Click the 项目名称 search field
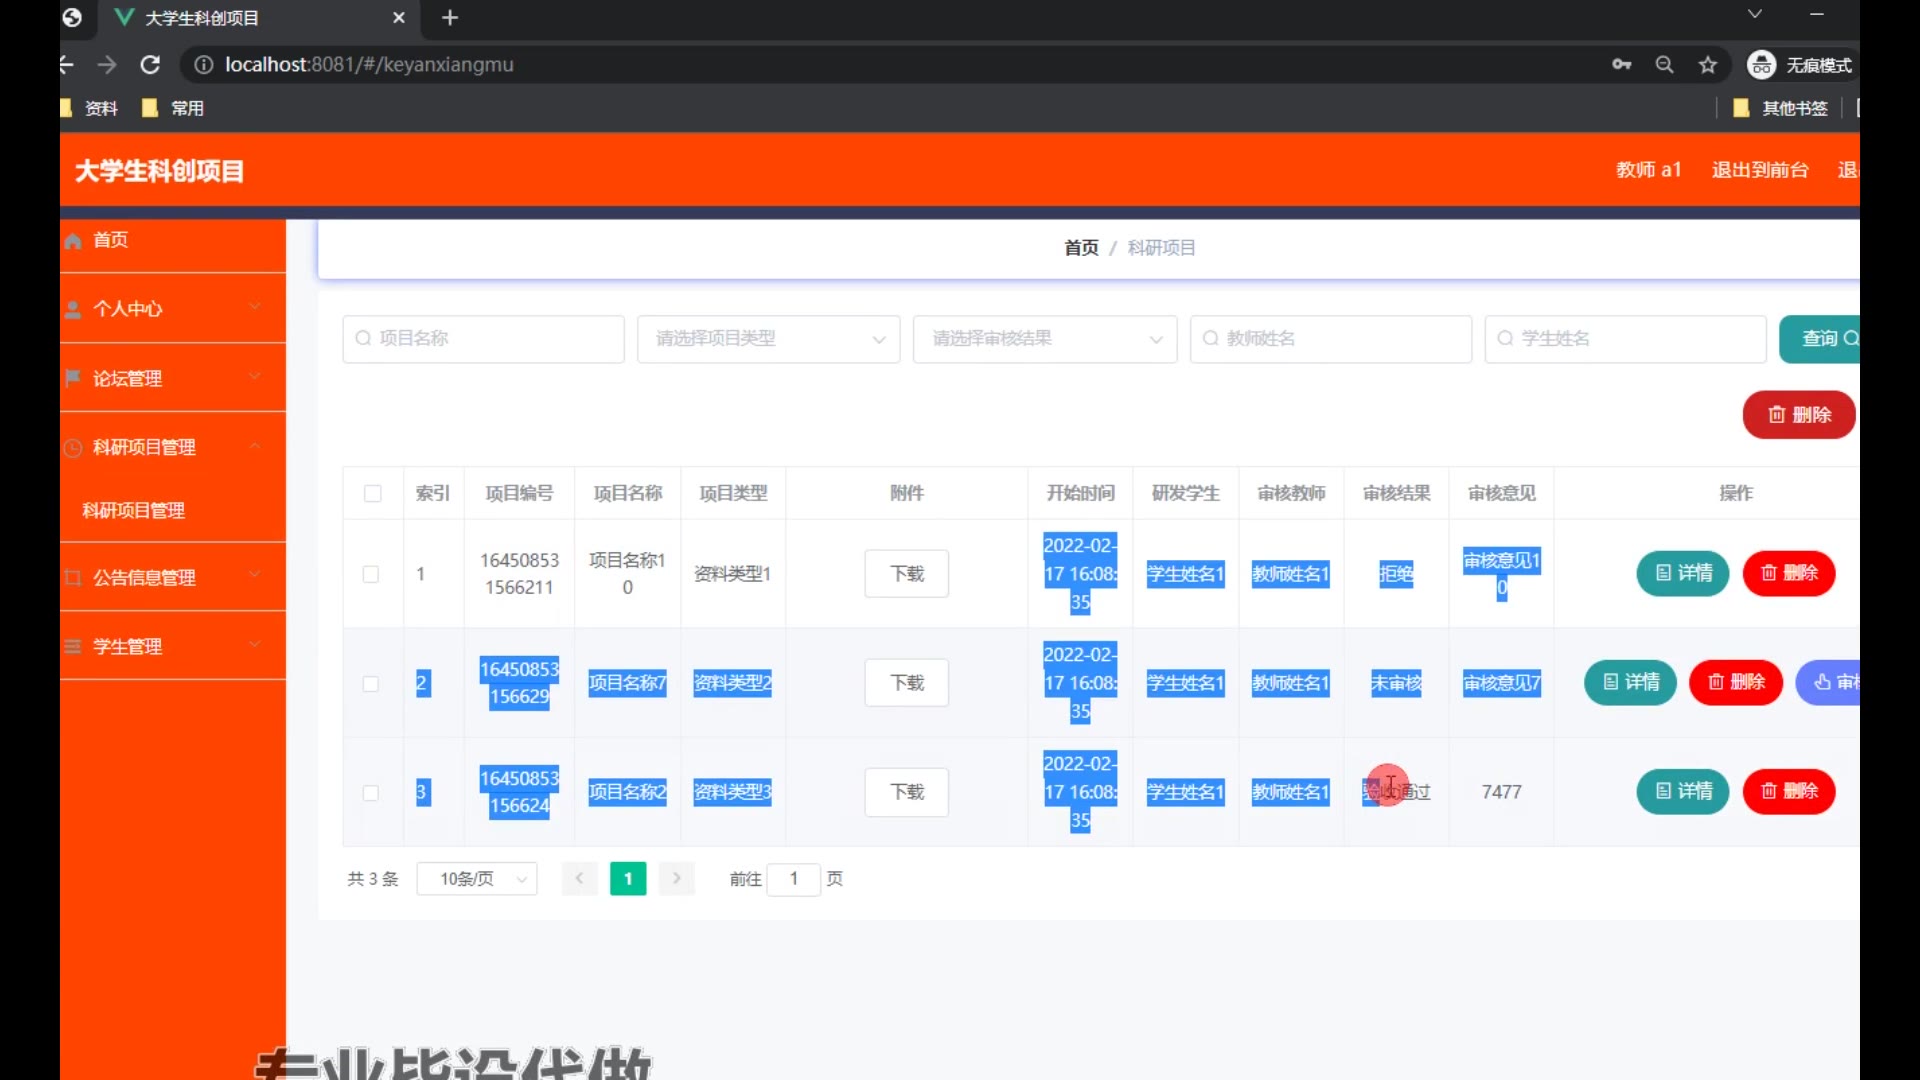The width and height of the screenshot is (1920, 1080). point(484,339)
